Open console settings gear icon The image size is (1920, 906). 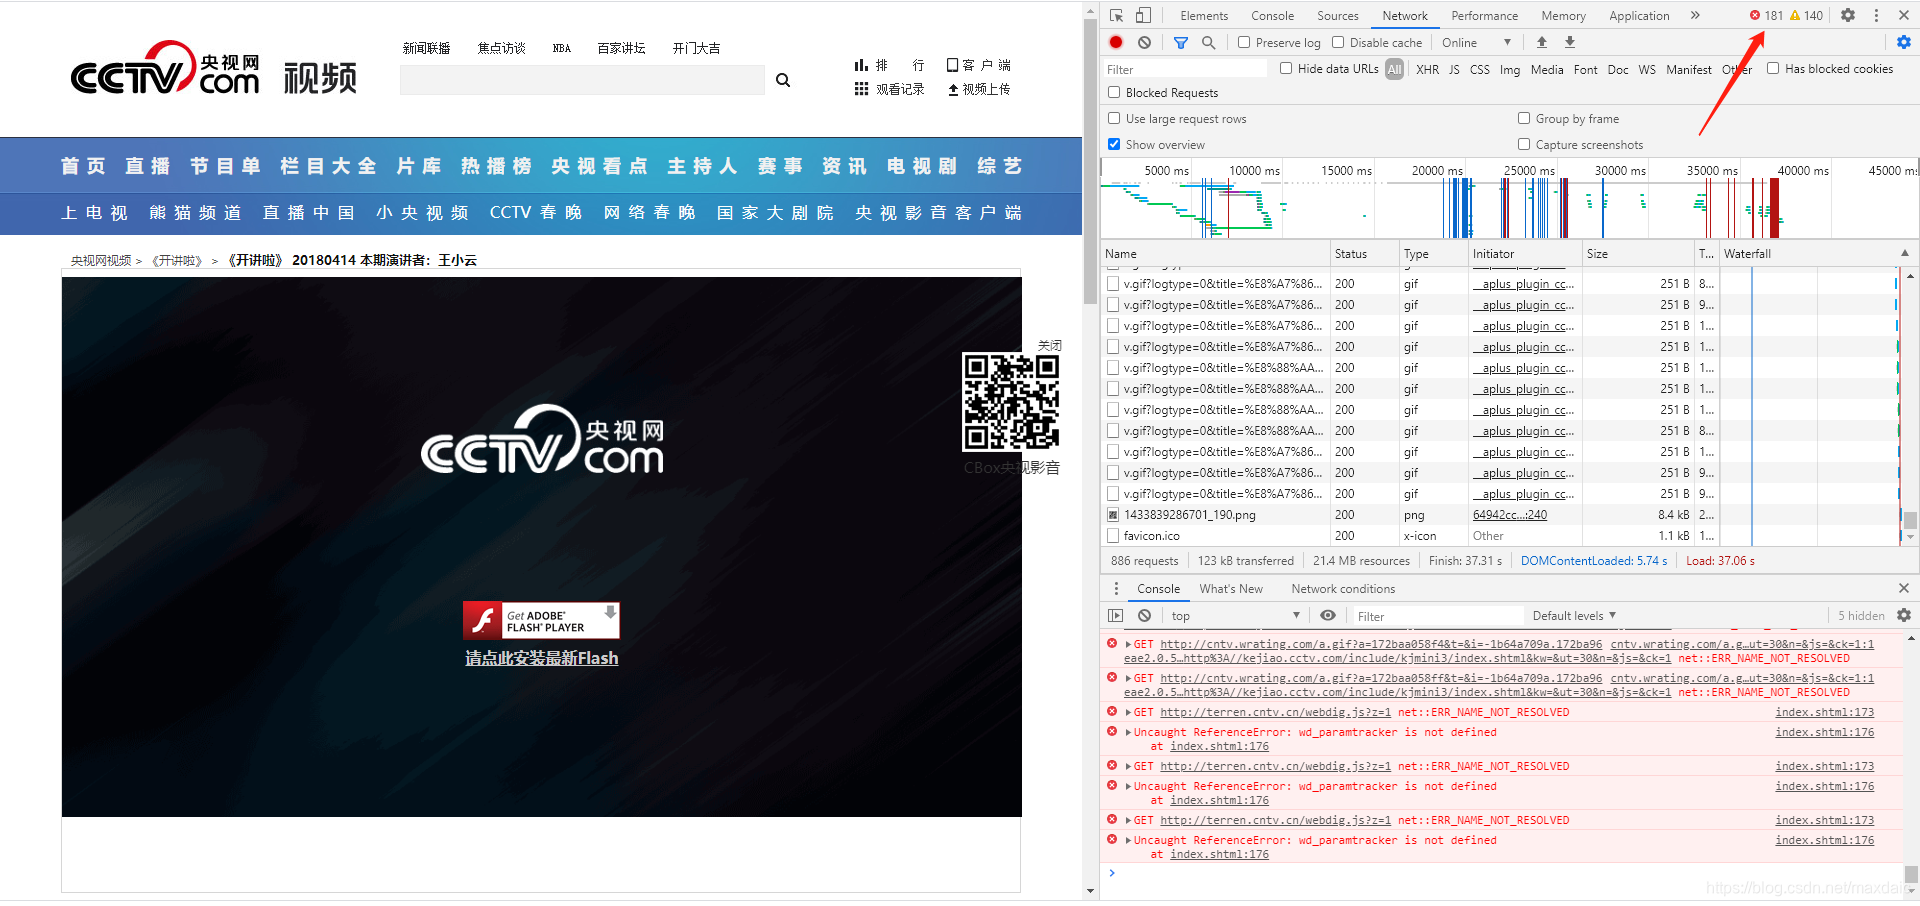[1904, 615]
